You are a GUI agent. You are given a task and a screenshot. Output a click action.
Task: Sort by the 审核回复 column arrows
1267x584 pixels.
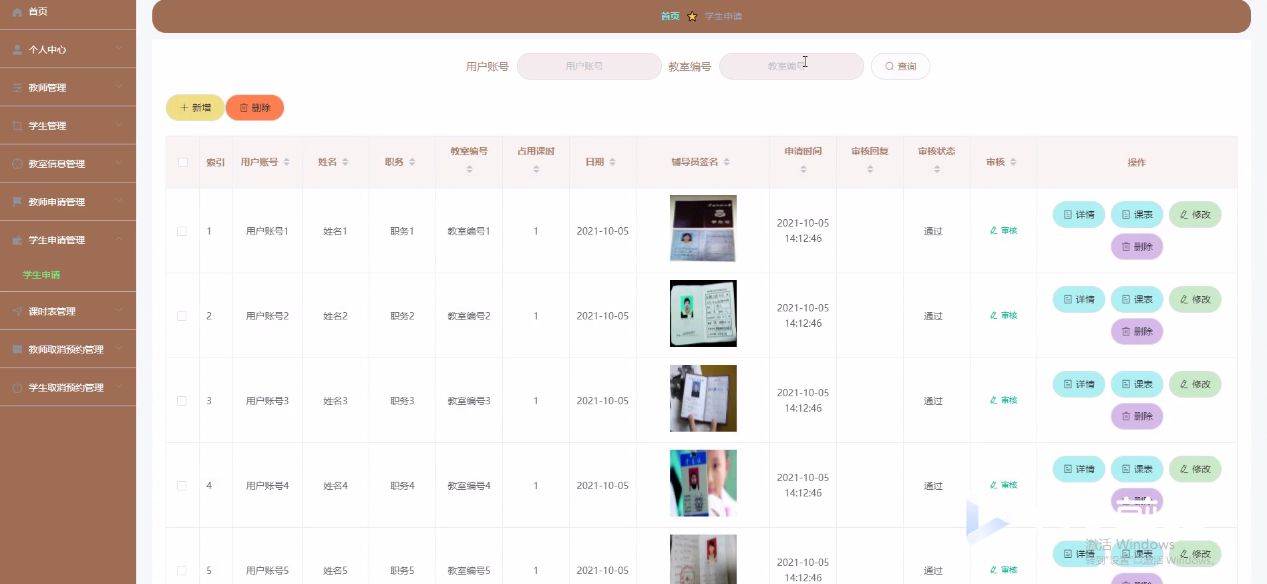tap(870, 171)
